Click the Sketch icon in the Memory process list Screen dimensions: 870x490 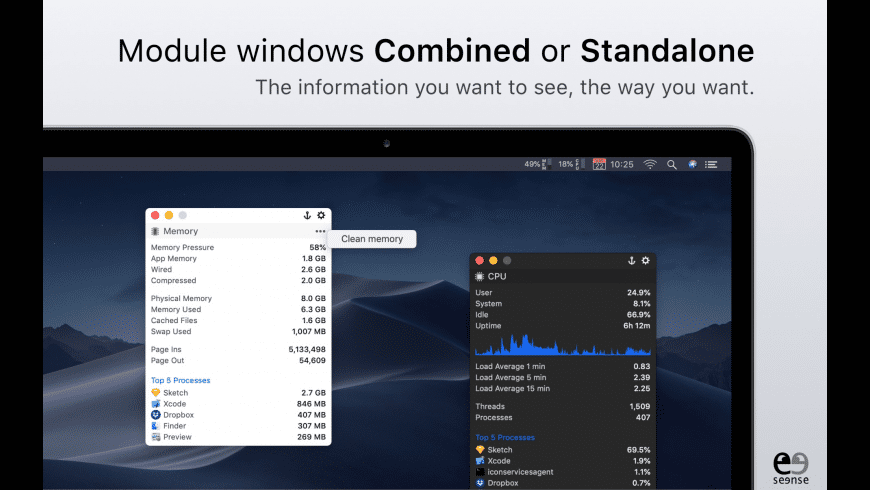coord(156,392)
